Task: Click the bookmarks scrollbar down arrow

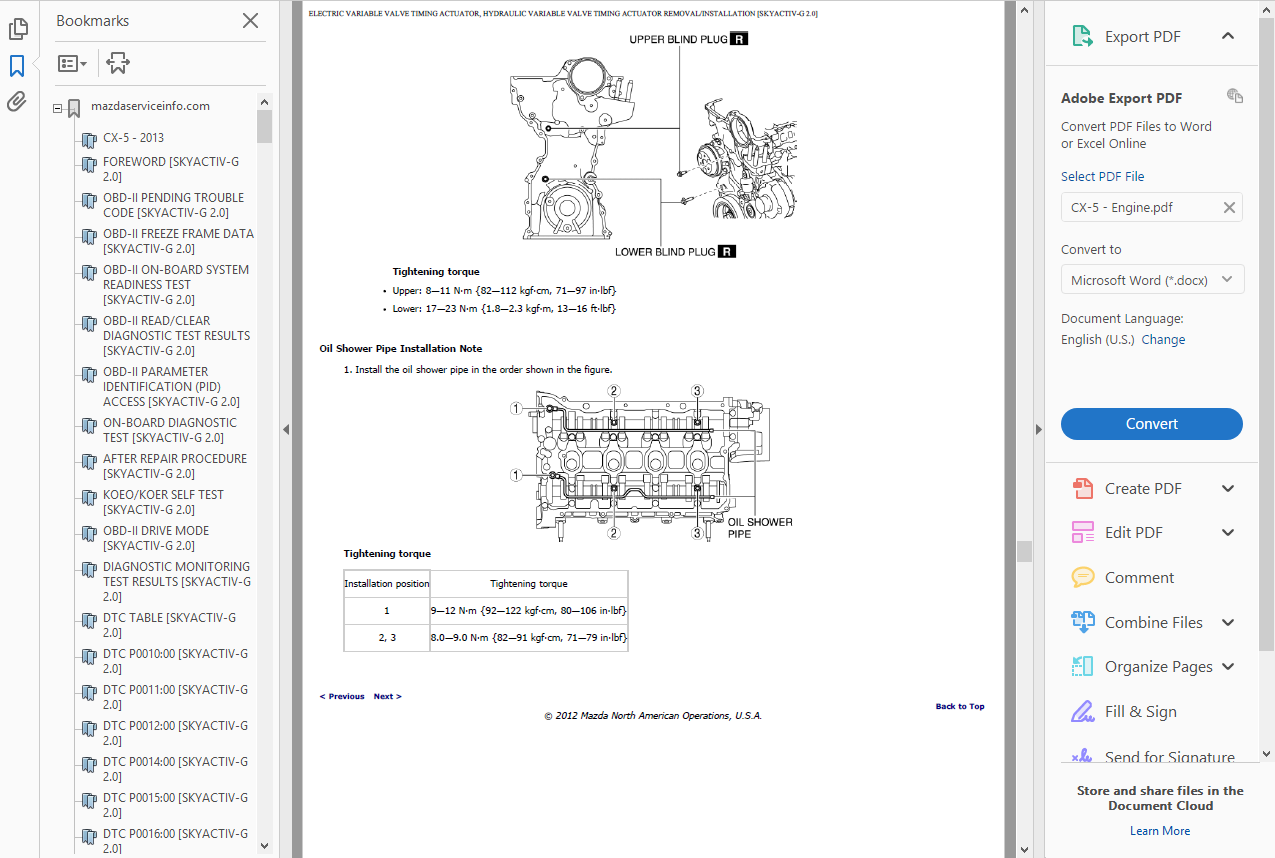Action: [x=264, y=845]
